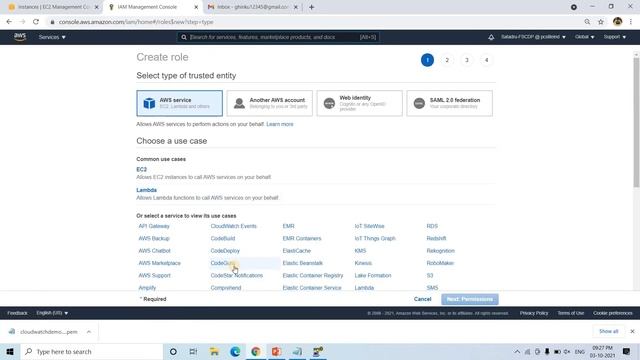Cancel the role creation

pos(422,299)
